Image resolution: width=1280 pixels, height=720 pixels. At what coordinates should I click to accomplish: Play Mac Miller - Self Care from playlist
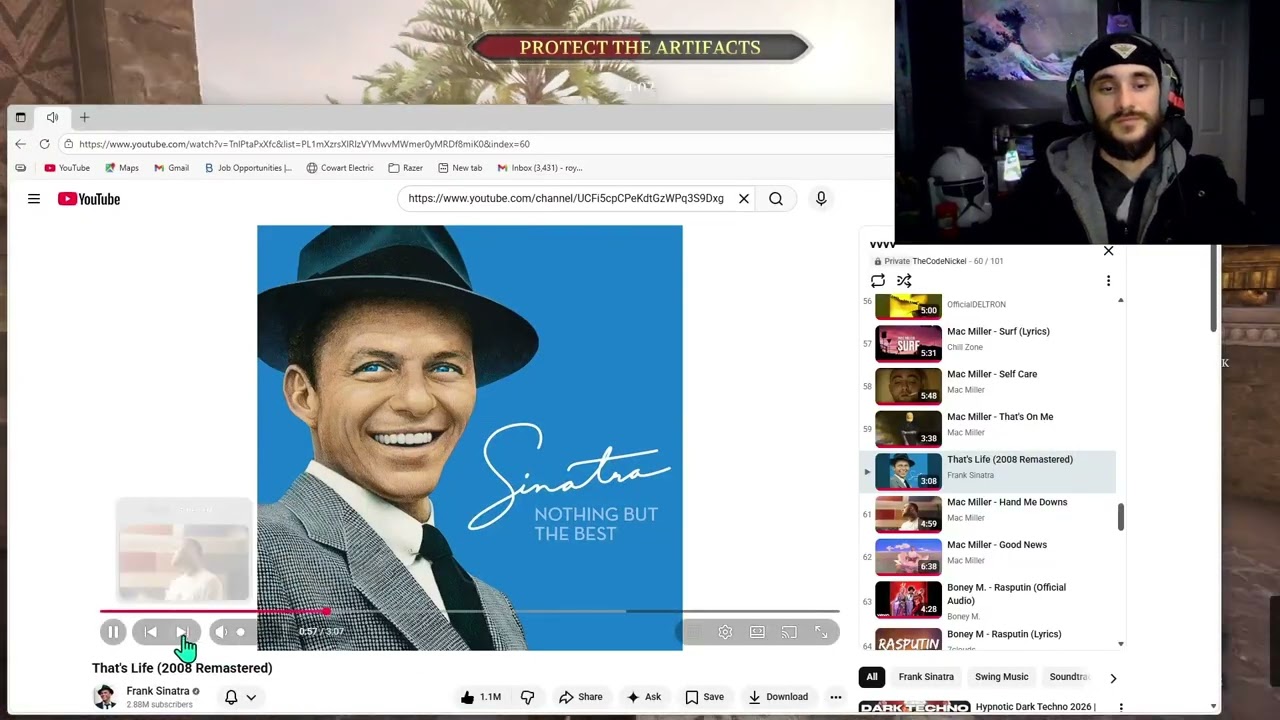tap(988, 386)
